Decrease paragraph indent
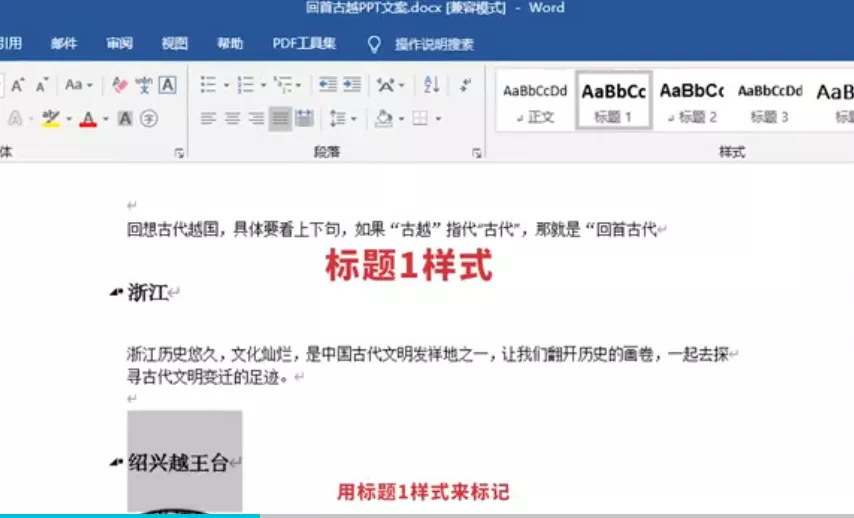The width and height of the screenshot is (854, 518). [327, 84]
